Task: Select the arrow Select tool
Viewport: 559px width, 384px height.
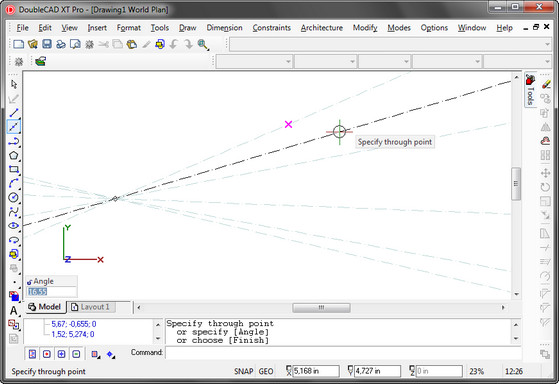Action: [x=14, y=84]
